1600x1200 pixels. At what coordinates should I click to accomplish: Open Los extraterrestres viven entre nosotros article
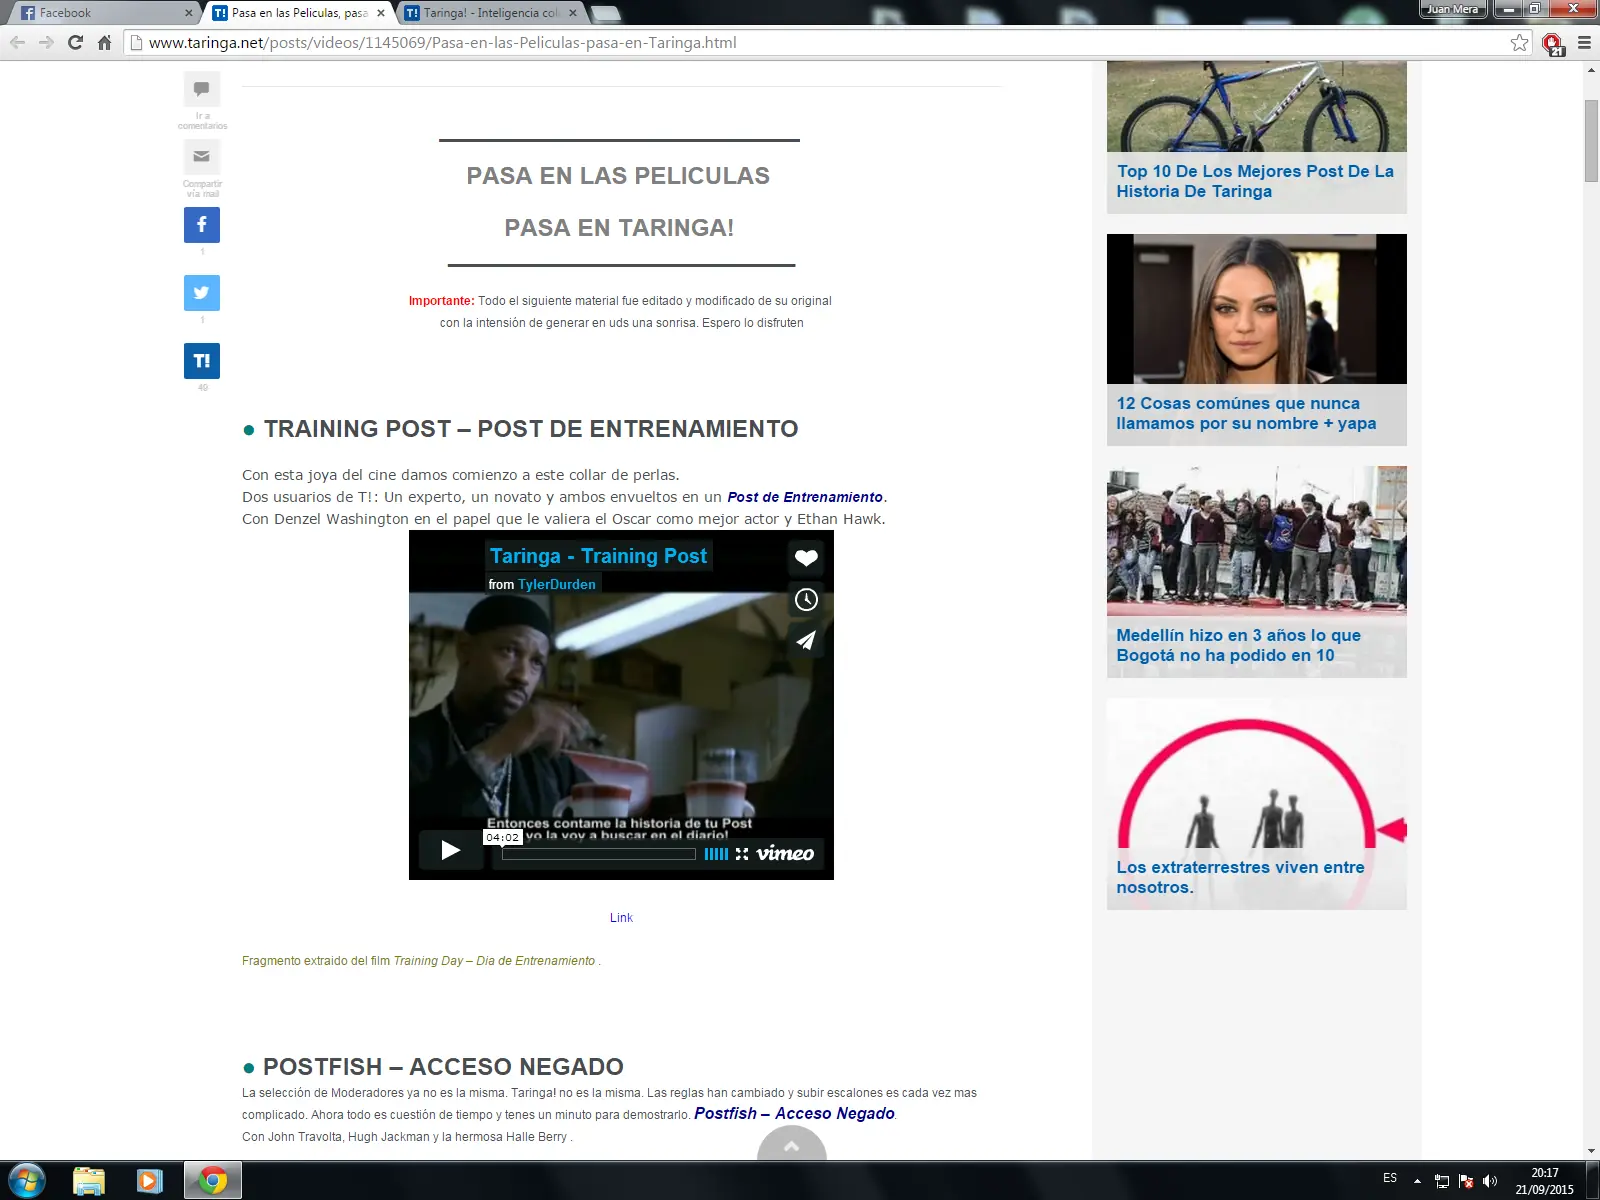(x=1240, y=877)
